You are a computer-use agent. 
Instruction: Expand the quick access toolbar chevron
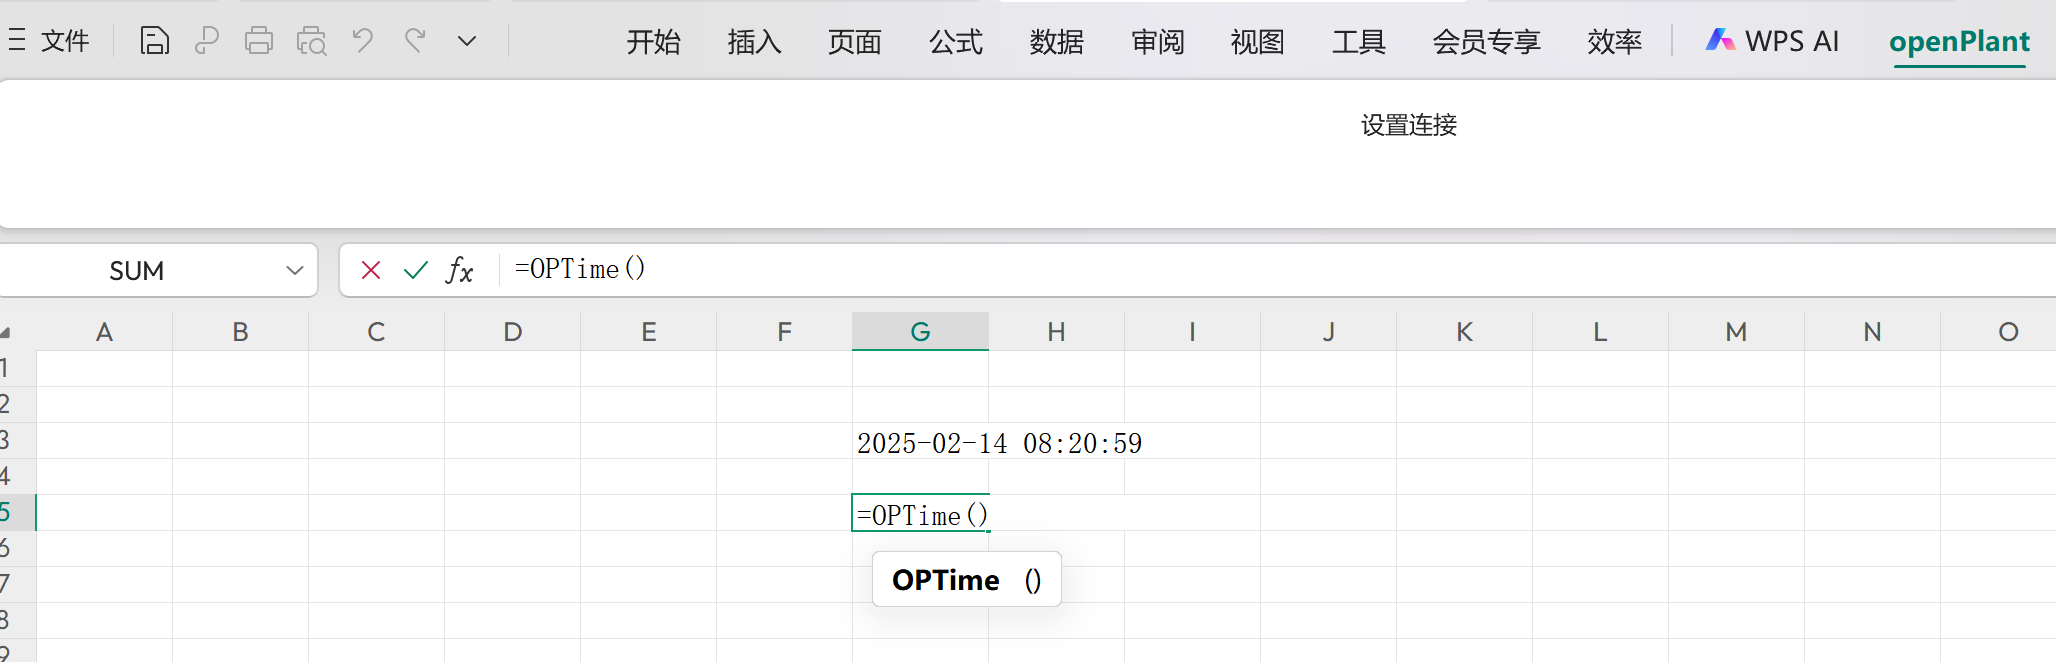(466, 40)
